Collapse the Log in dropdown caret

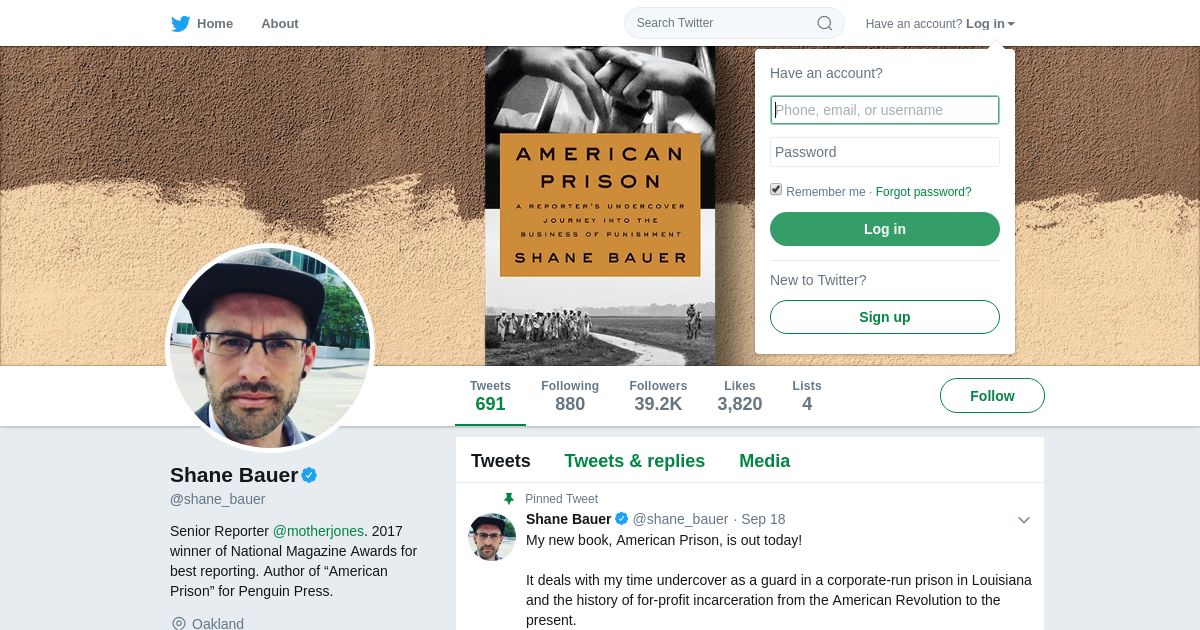(1011, 24)
